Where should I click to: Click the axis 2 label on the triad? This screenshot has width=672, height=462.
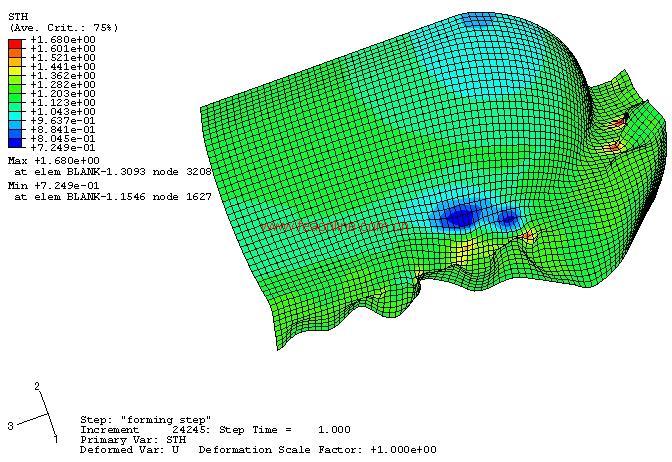click(36, 386)
